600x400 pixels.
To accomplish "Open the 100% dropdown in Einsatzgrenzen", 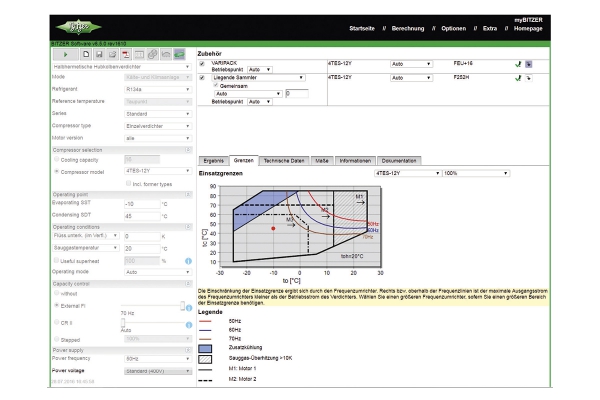I will [476, 173].
